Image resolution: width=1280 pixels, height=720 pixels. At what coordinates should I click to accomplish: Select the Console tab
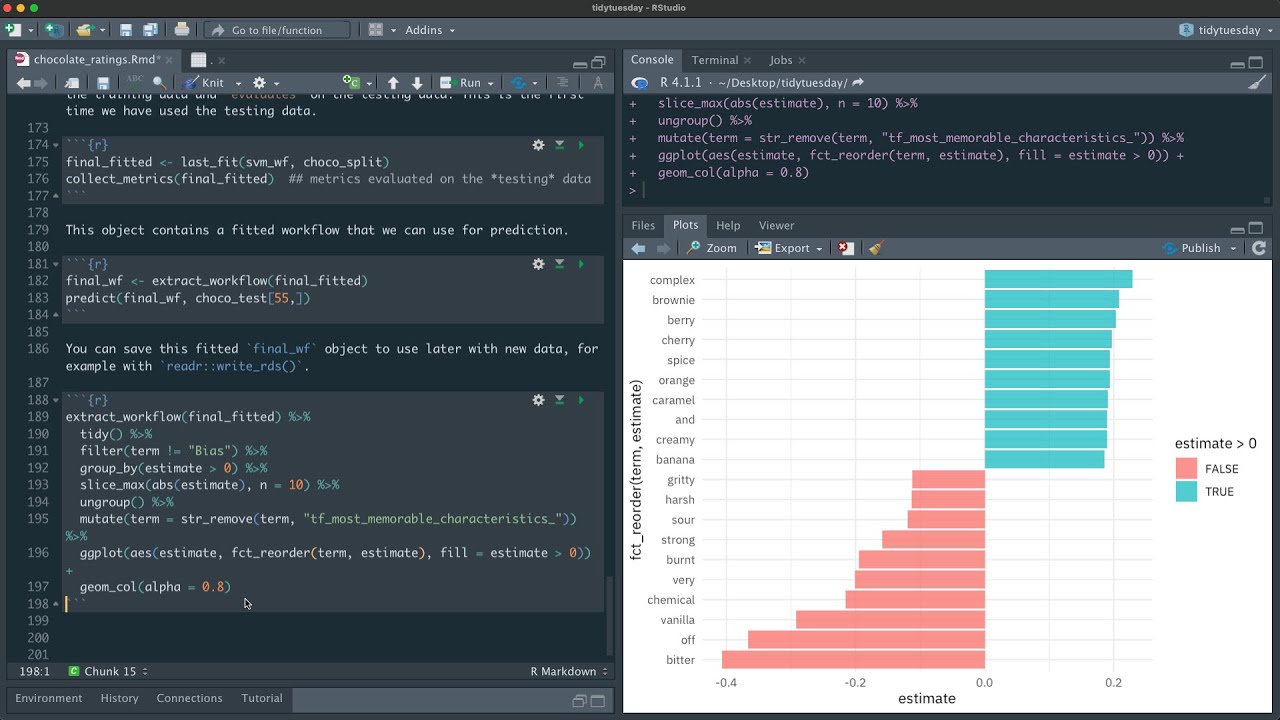(x=652, y=60)
